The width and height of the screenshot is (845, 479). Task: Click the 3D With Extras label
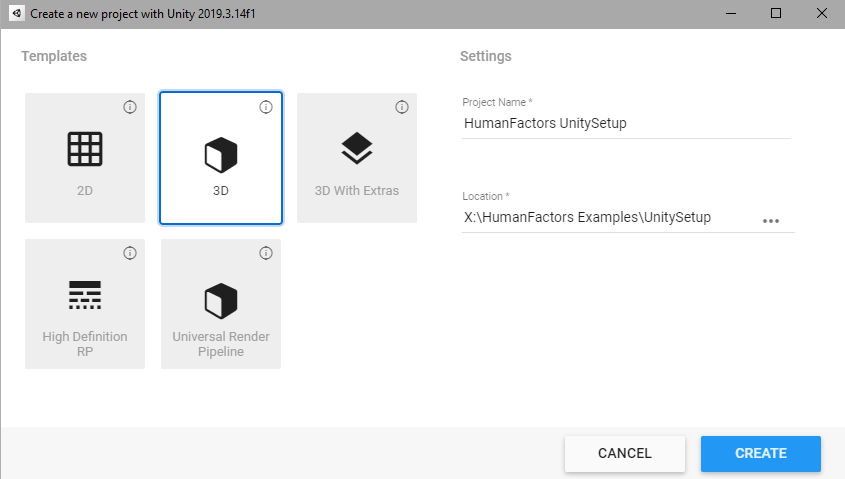[357, 191]
